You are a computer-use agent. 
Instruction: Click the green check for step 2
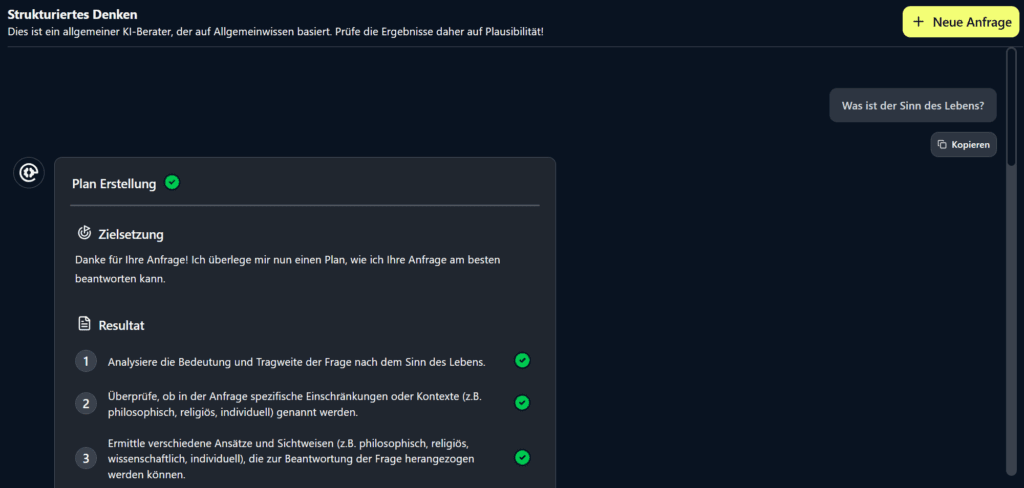coord(522,402)
